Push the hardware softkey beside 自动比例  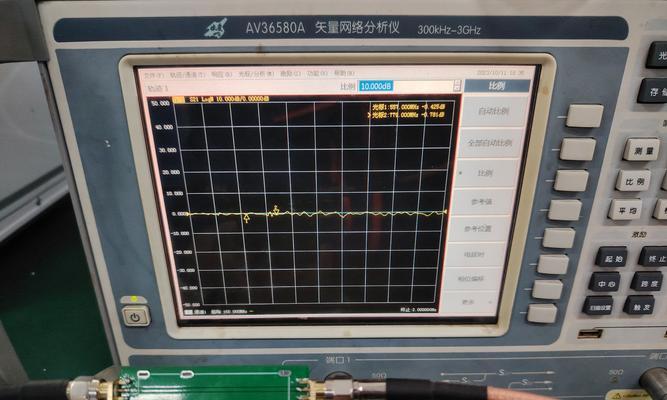coord(584,116)
